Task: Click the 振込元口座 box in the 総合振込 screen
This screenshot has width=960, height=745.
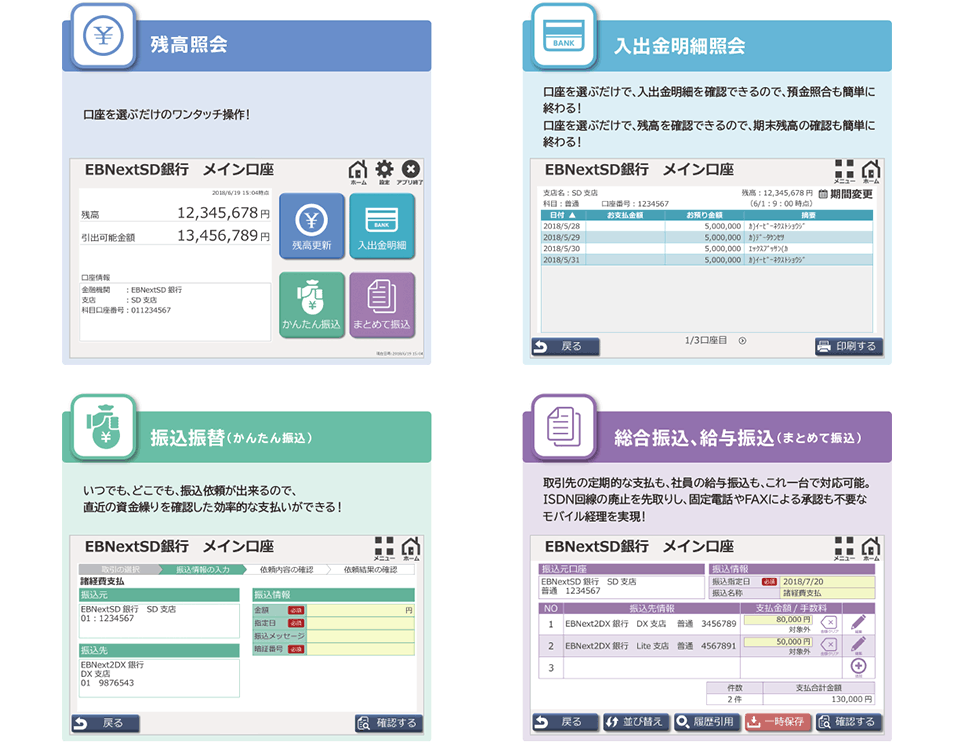Action: point(621,586)
